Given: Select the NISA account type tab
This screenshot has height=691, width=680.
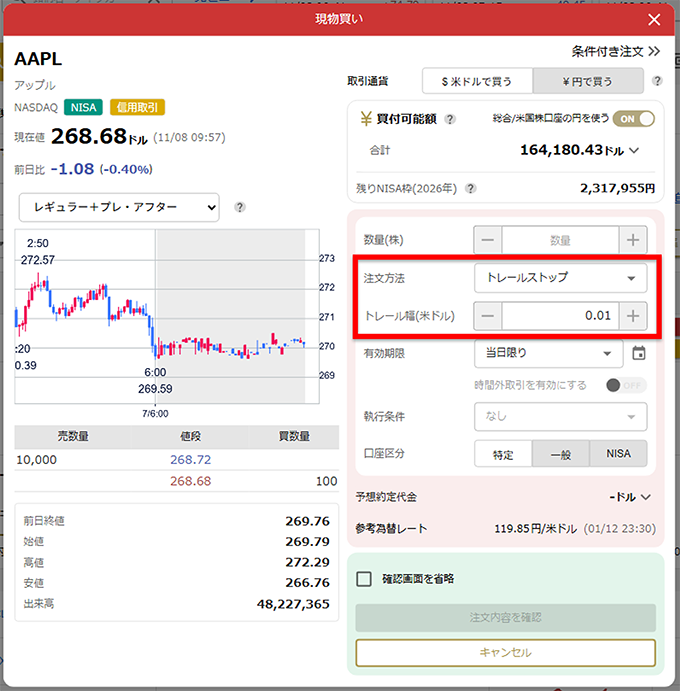Looking at the screenshot, I should pyautogui.click(x=618, y=454).
